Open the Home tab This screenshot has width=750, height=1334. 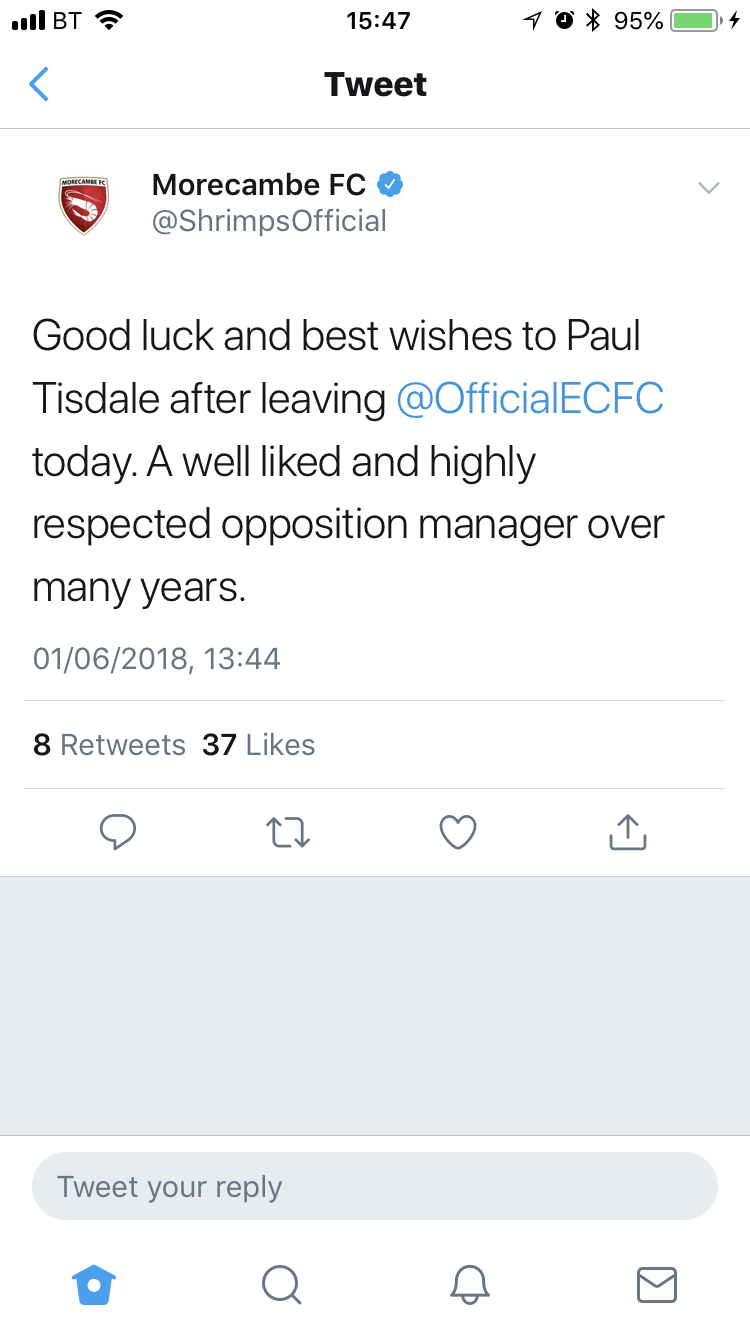click(95, 1284)
